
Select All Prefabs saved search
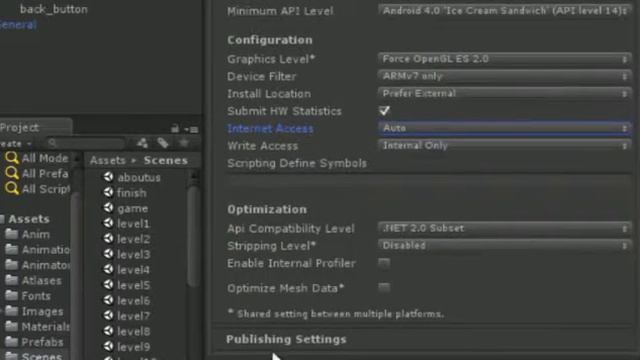pos(37,173)
